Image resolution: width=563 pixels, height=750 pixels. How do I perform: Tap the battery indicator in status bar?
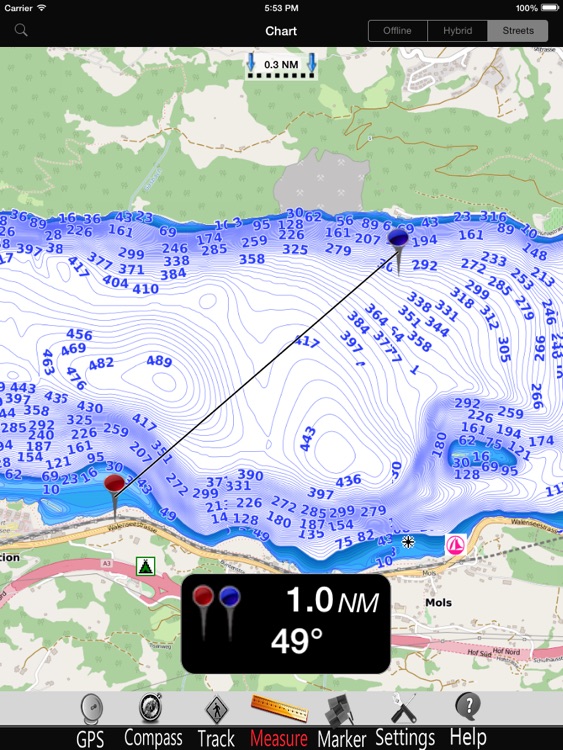click(548, 8)
